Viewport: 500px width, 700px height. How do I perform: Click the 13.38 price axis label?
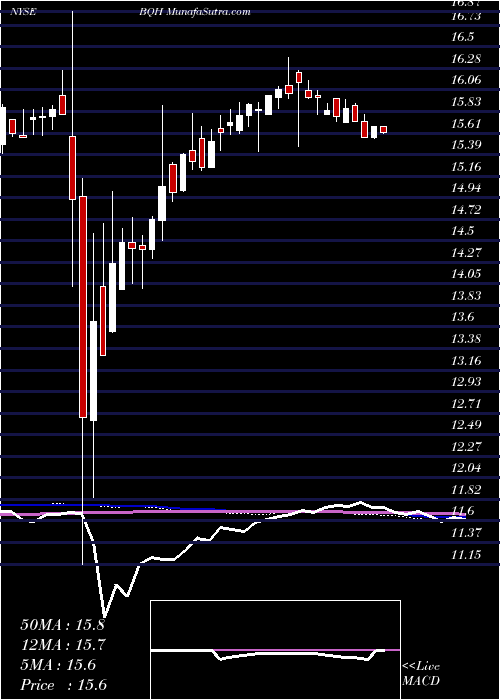(466, 339)
